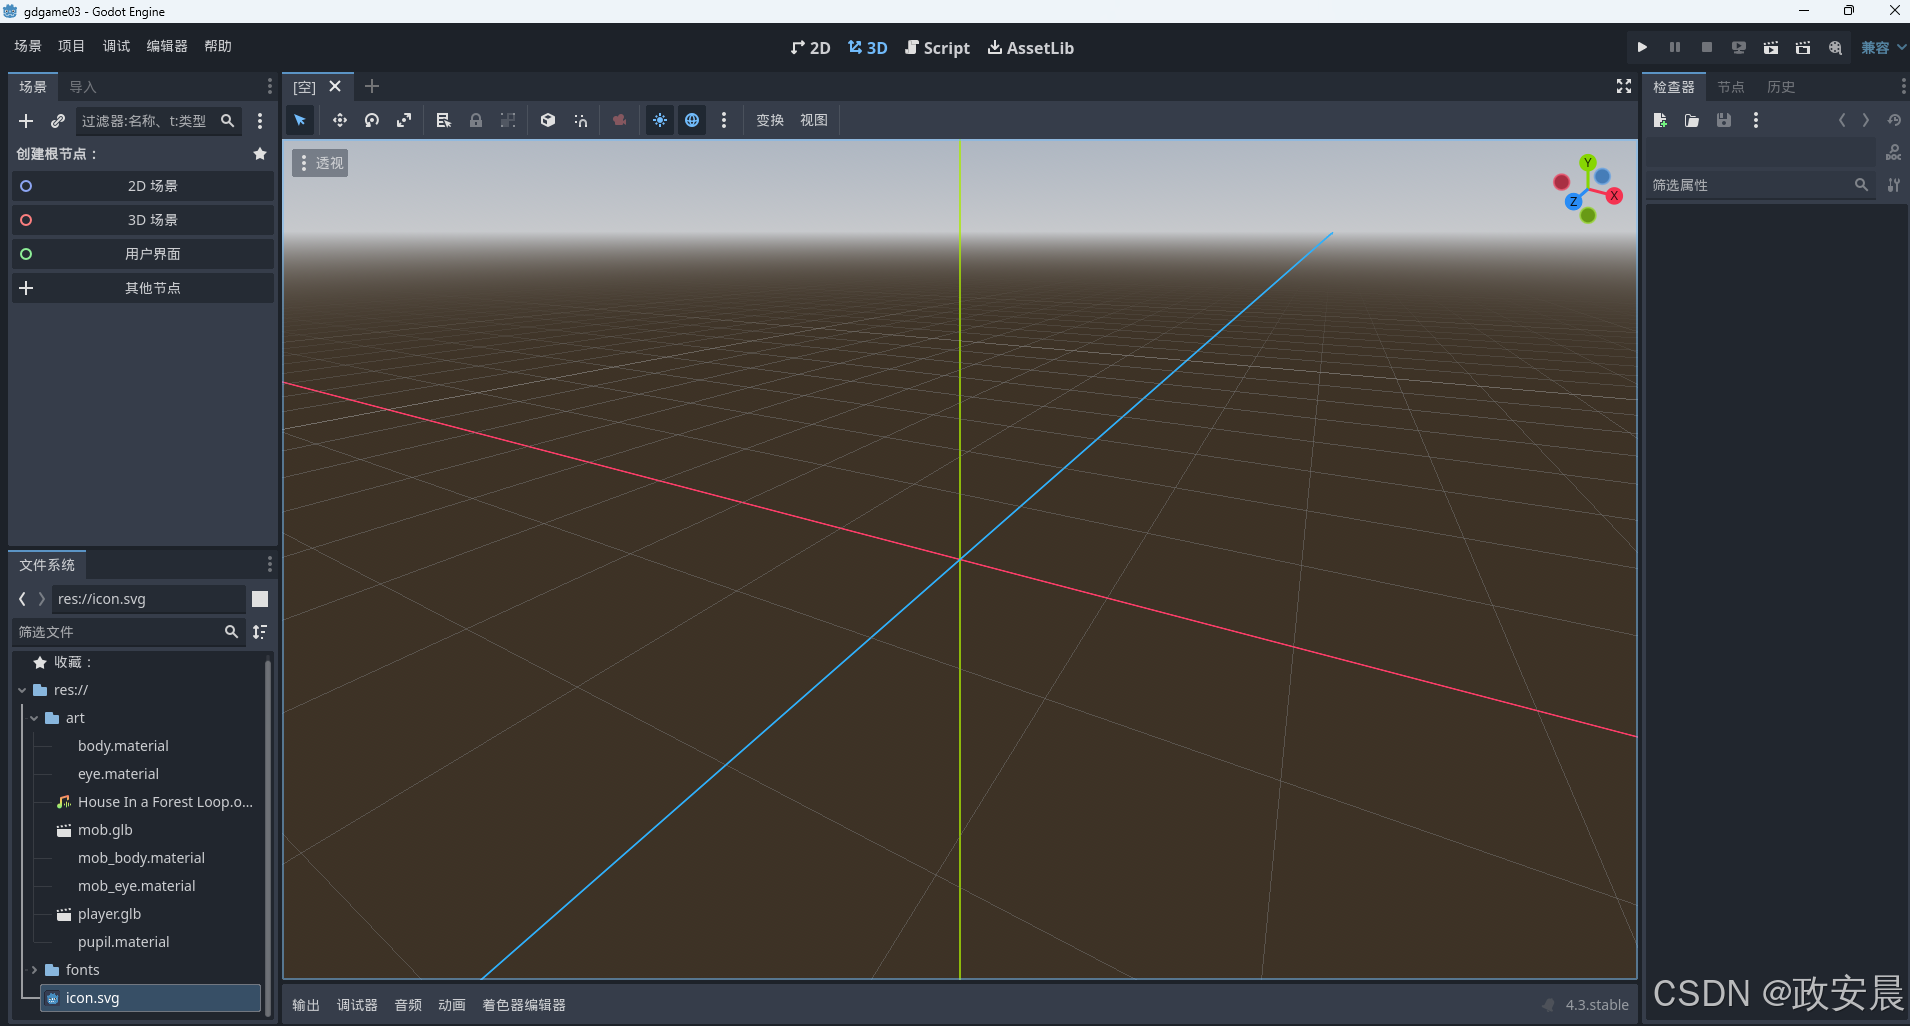Switch to the 节点 inspector tab

[x=1731, y=87]
